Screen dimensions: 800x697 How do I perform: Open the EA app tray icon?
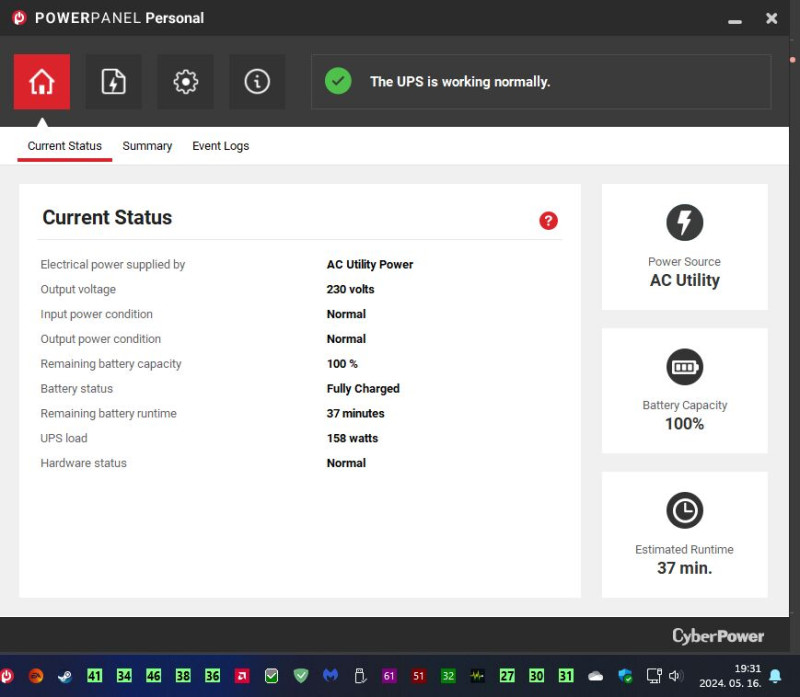(x=36, y=676)
